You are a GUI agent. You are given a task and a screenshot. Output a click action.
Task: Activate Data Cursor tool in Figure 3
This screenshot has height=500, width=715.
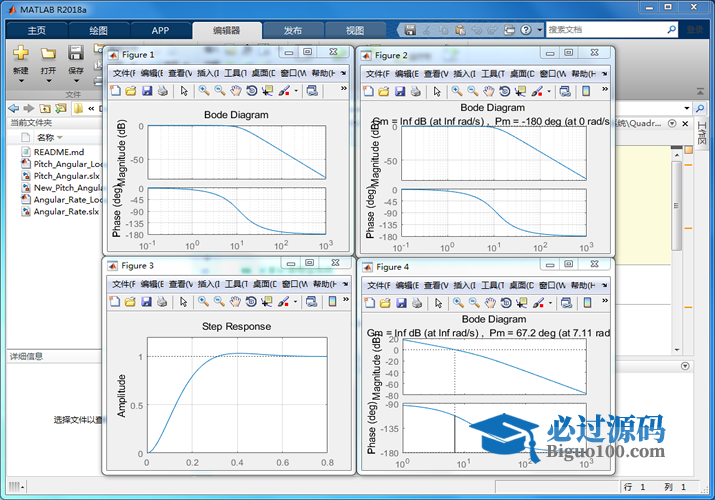[266, 302]
